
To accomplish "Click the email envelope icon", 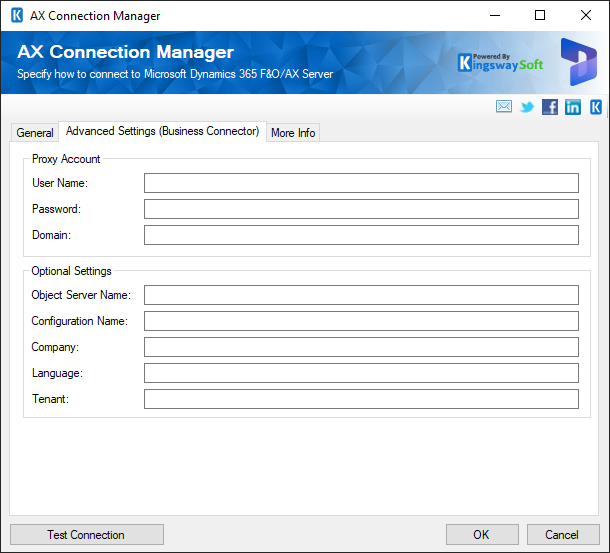I will click(x=504, y=106).
